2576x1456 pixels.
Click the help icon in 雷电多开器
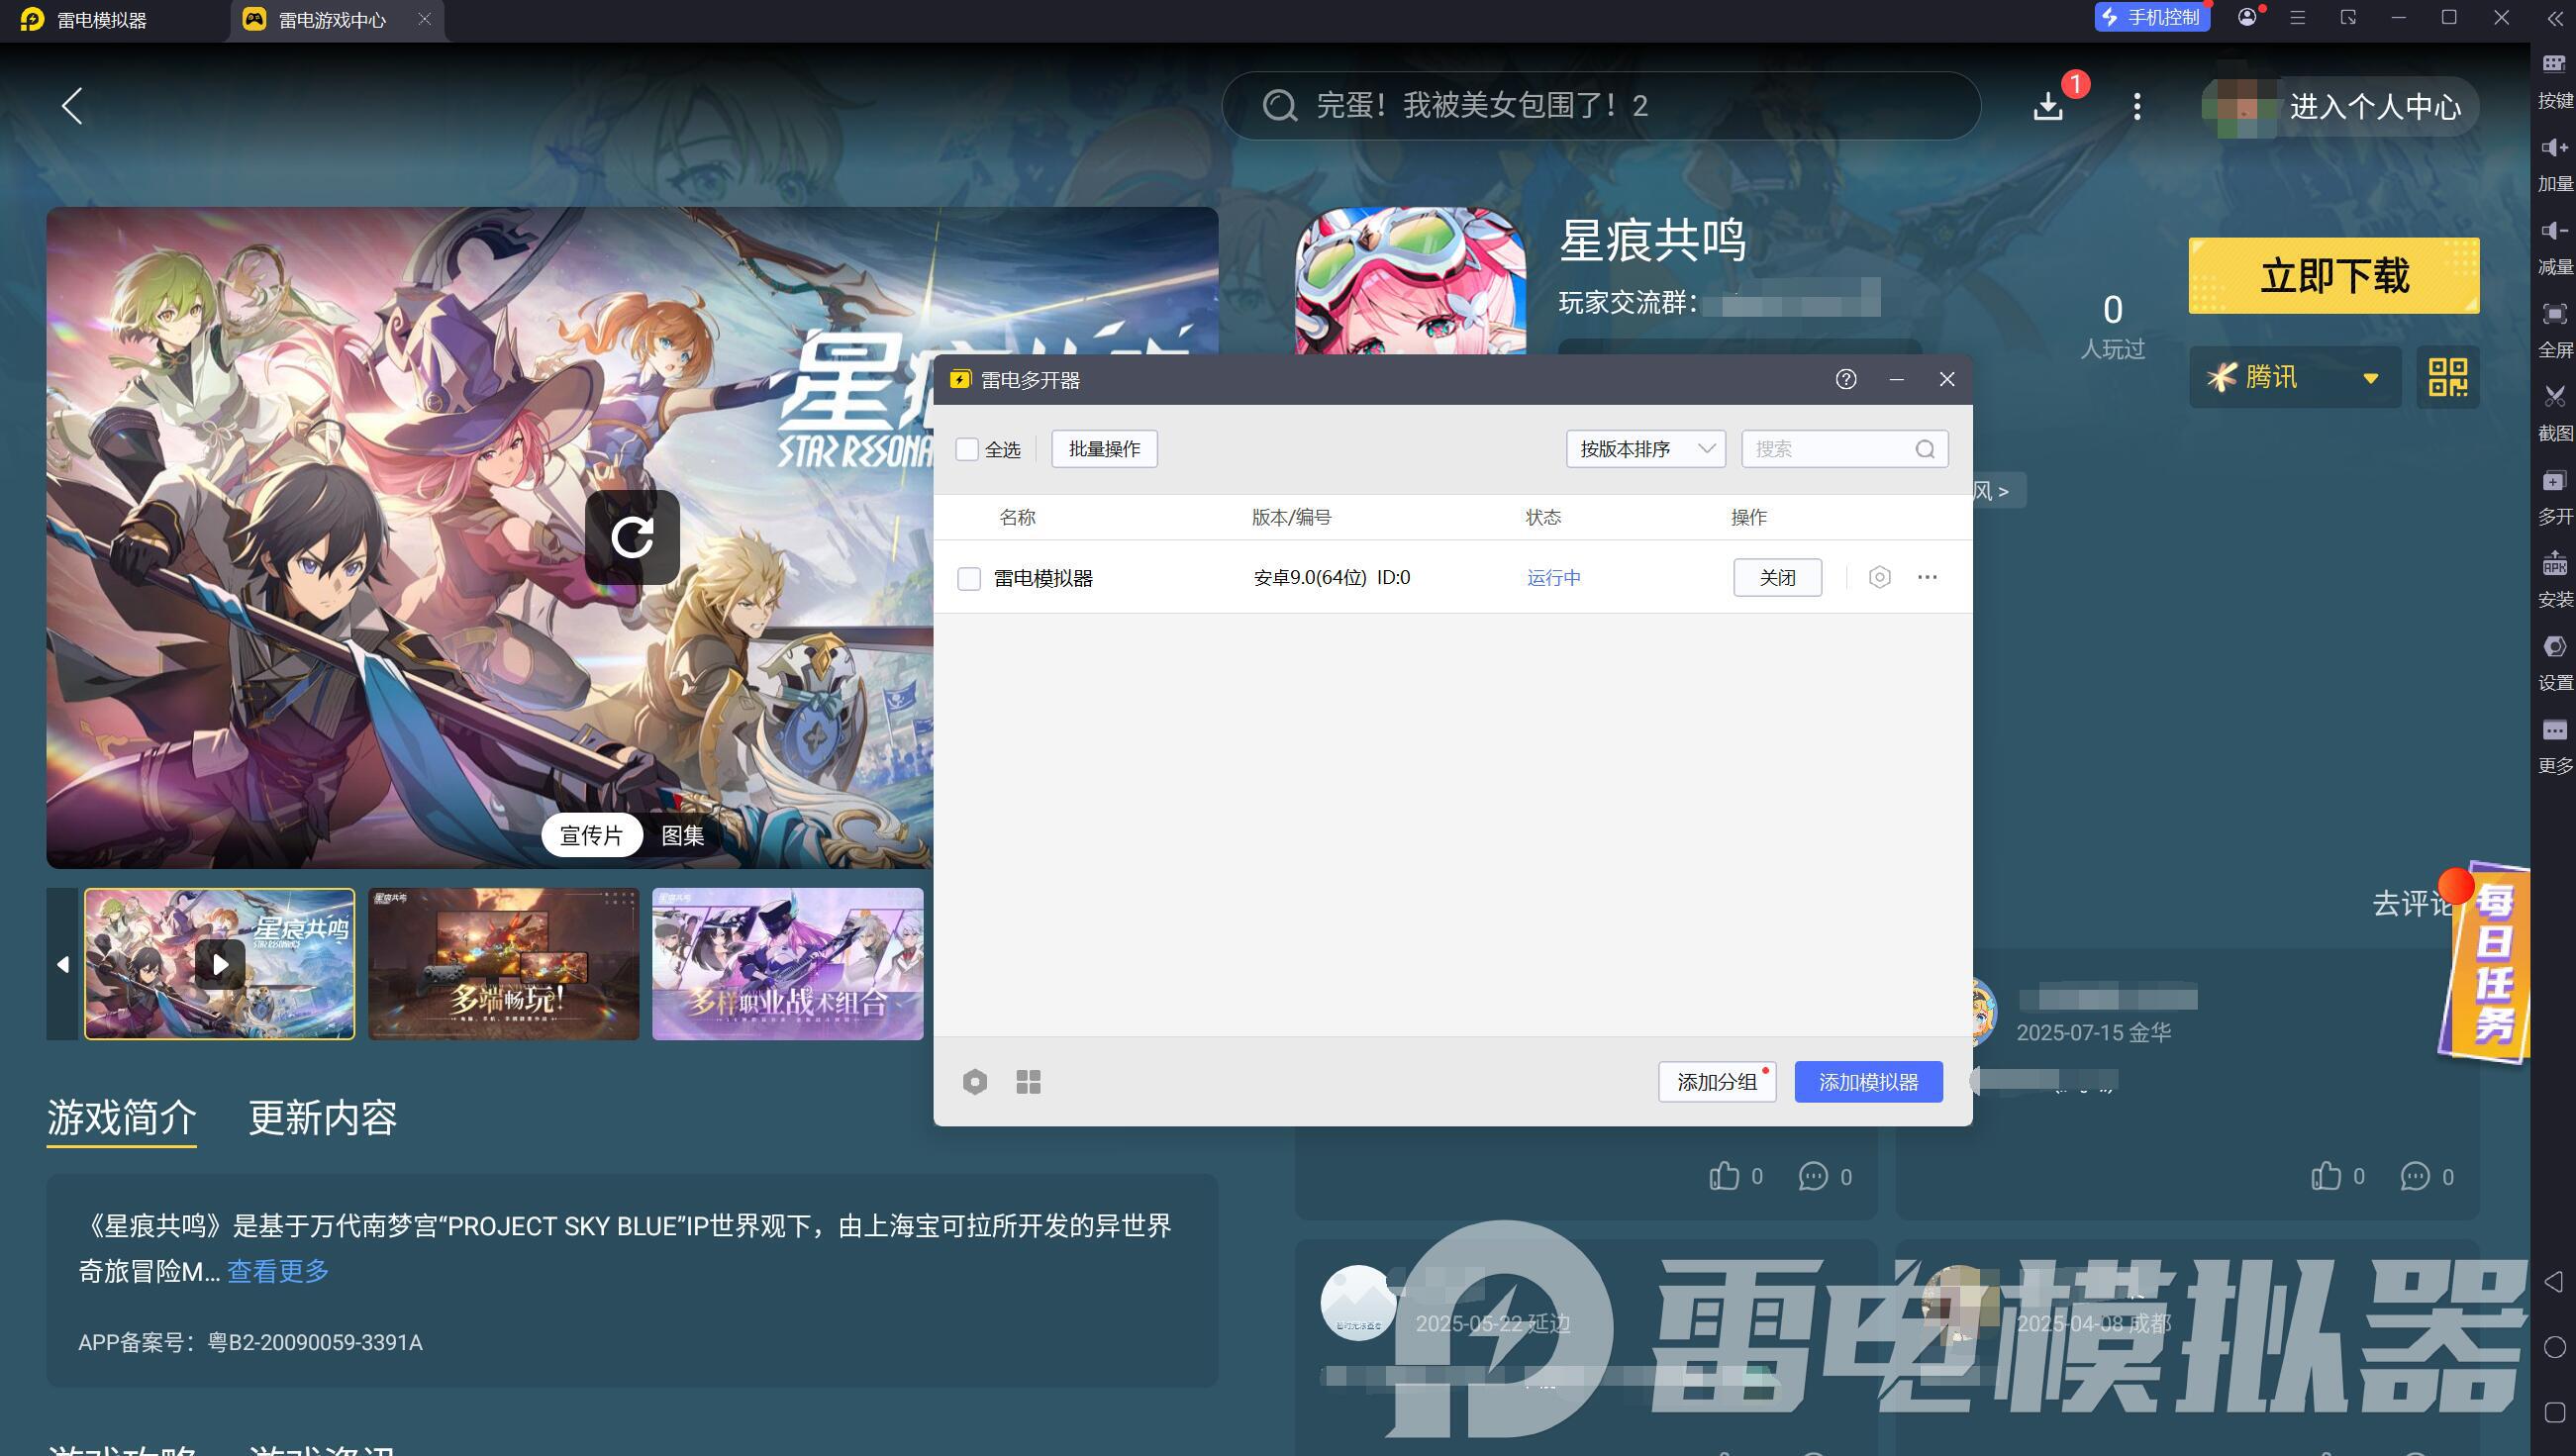pos(1846,379)
